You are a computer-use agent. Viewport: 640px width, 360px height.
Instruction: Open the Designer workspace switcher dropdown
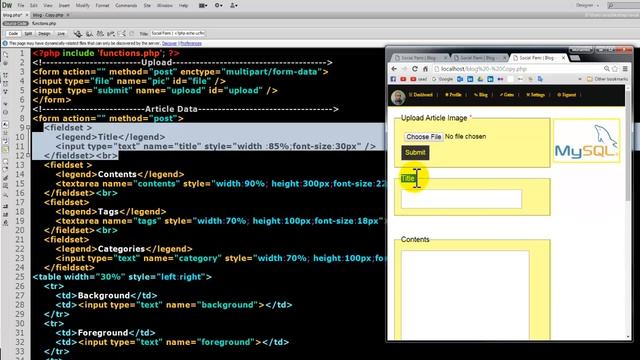coord(587,5)
